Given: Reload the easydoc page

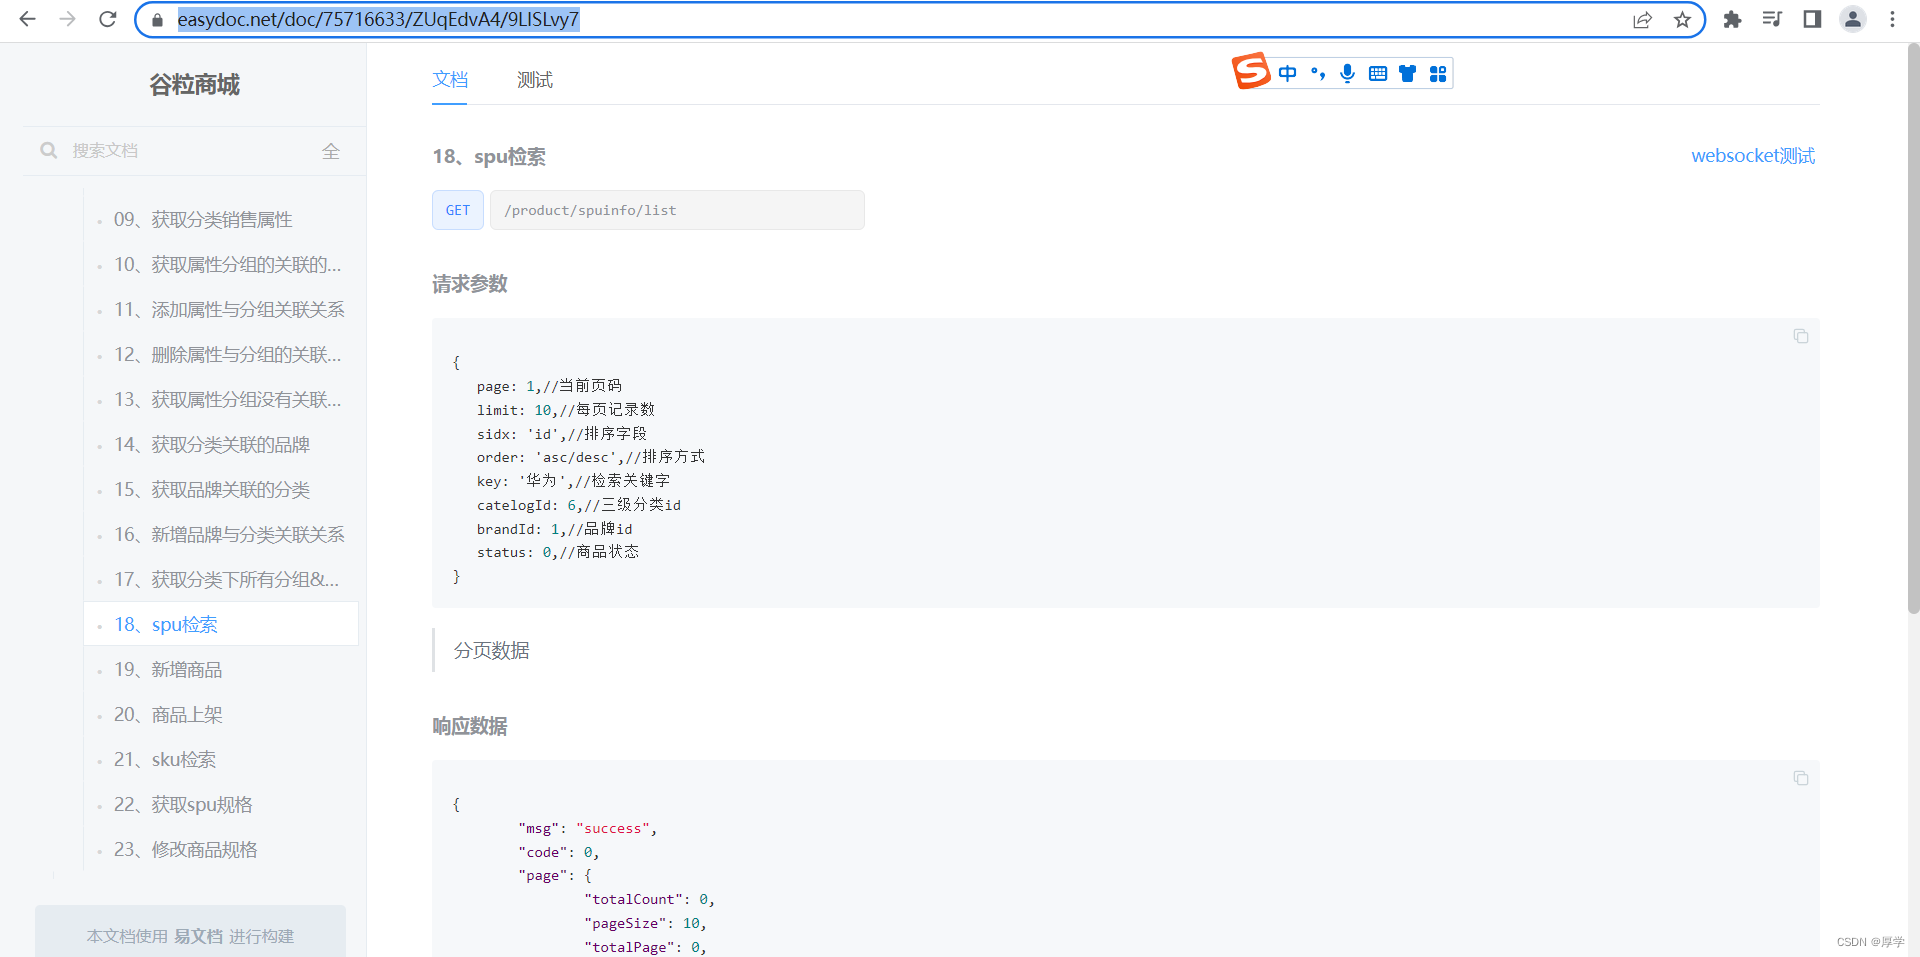Looking at the screenshot, I should [108, 19].
